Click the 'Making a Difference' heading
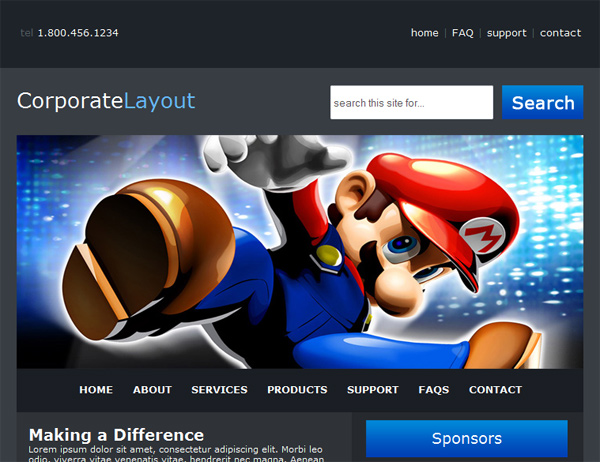This screenshot has height=462, width=600. pyautogui.click(x=116, y=435)
